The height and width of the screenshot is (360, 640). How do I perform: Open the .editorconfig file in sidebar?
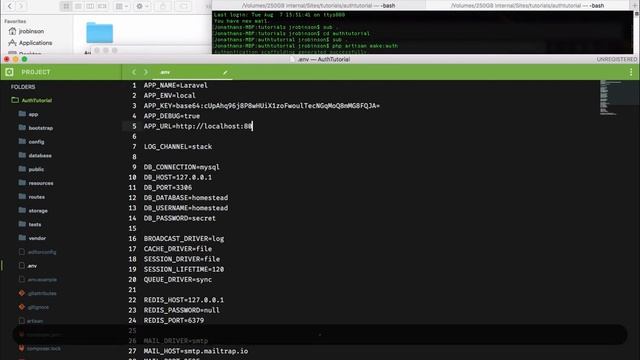click(x=38, y=252)
